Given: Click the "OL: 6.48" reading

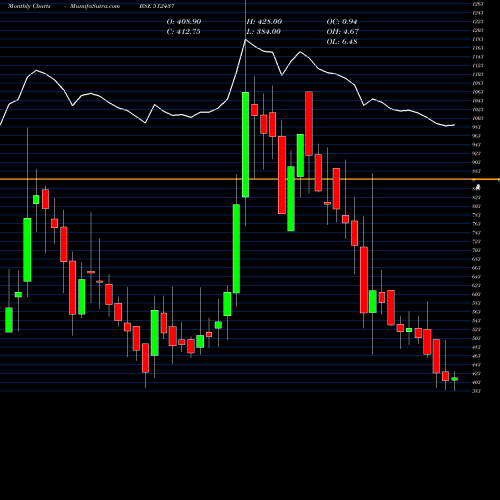Looking at the screenshot, I should click(342, 42).
